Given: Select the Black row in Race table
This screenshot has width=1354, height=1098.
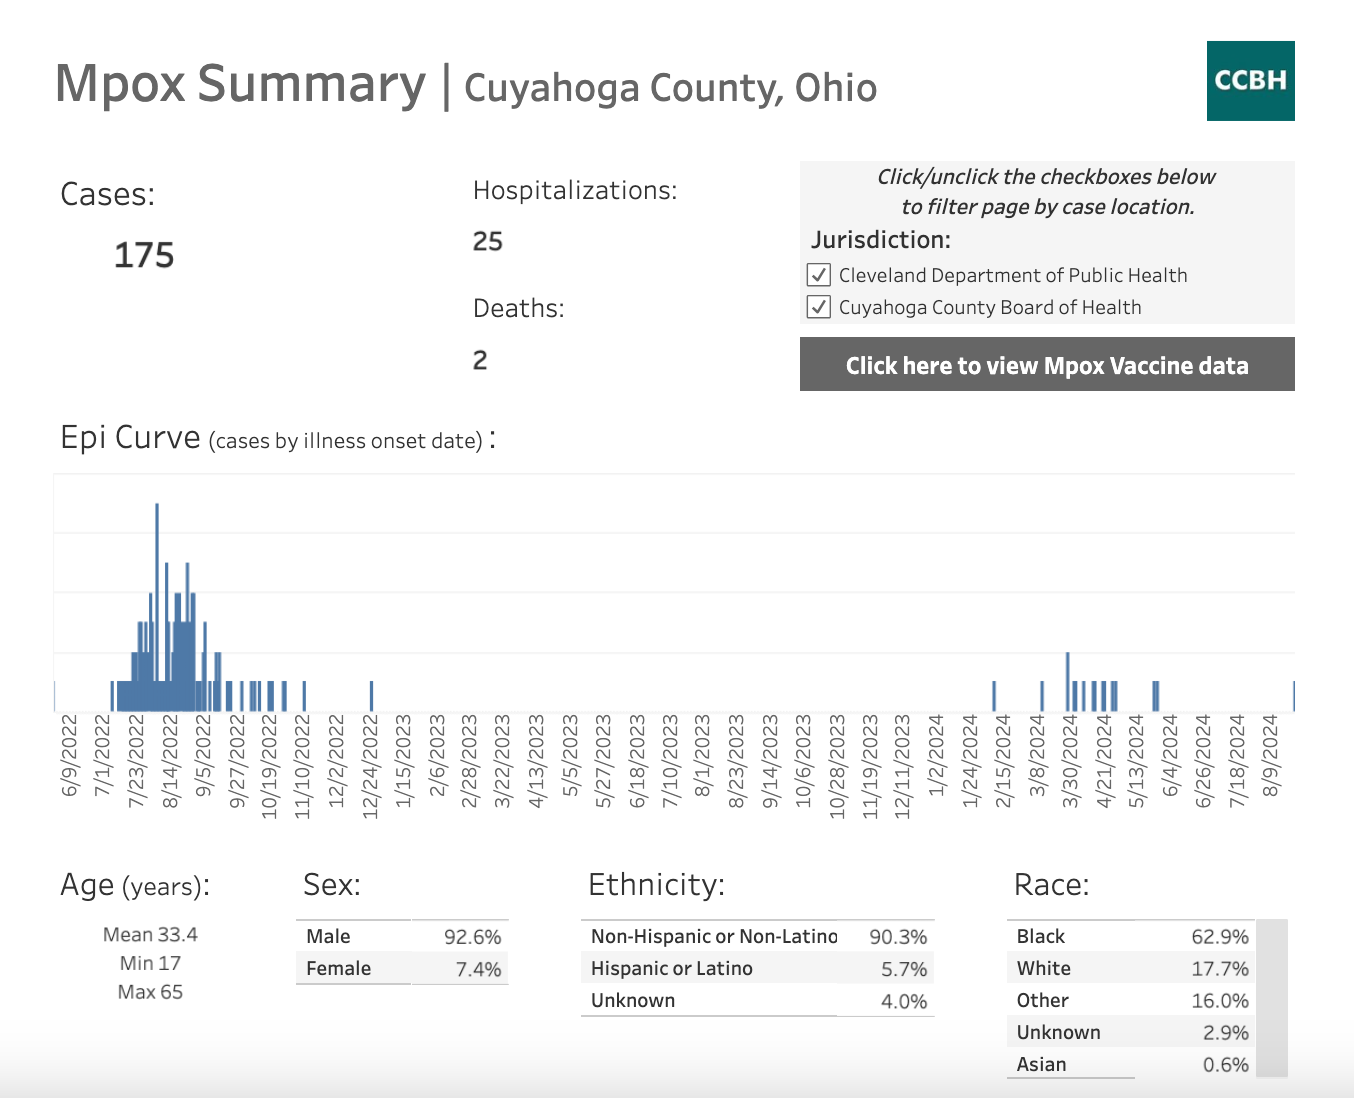Looking at the screenshot, I should pos(1130,936).
